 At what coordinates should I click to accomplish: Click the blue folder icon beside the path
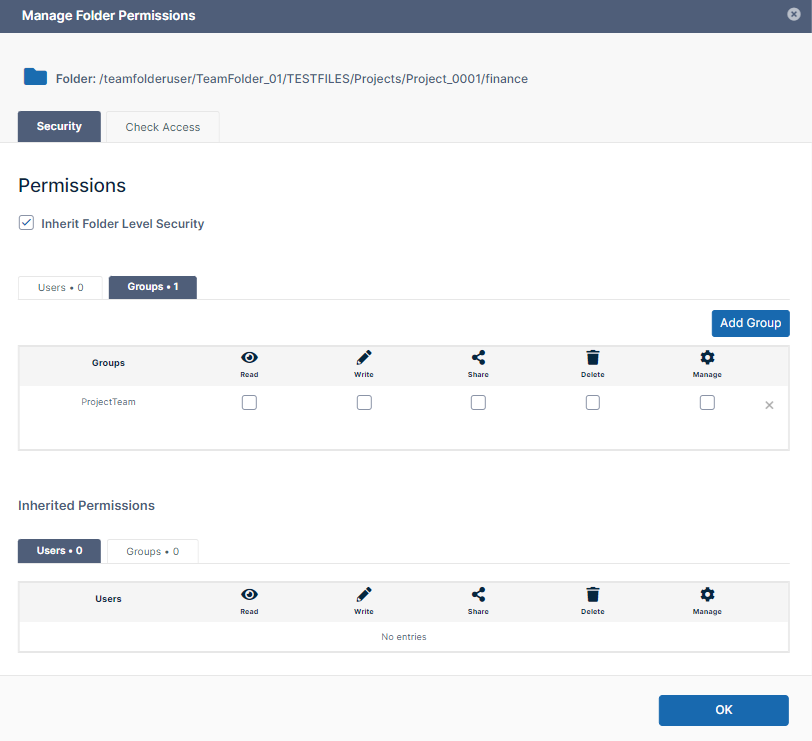click(36, 77)
